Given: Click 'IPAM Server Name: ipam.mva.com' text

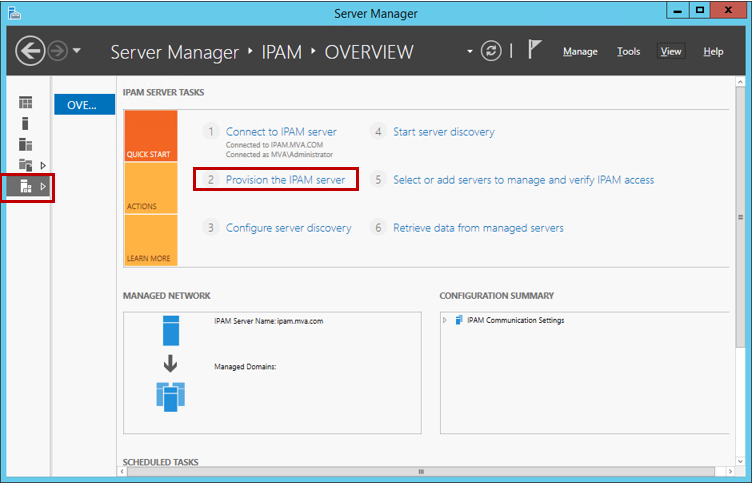Looking at the screenshot, I should (x=269, y=321).
